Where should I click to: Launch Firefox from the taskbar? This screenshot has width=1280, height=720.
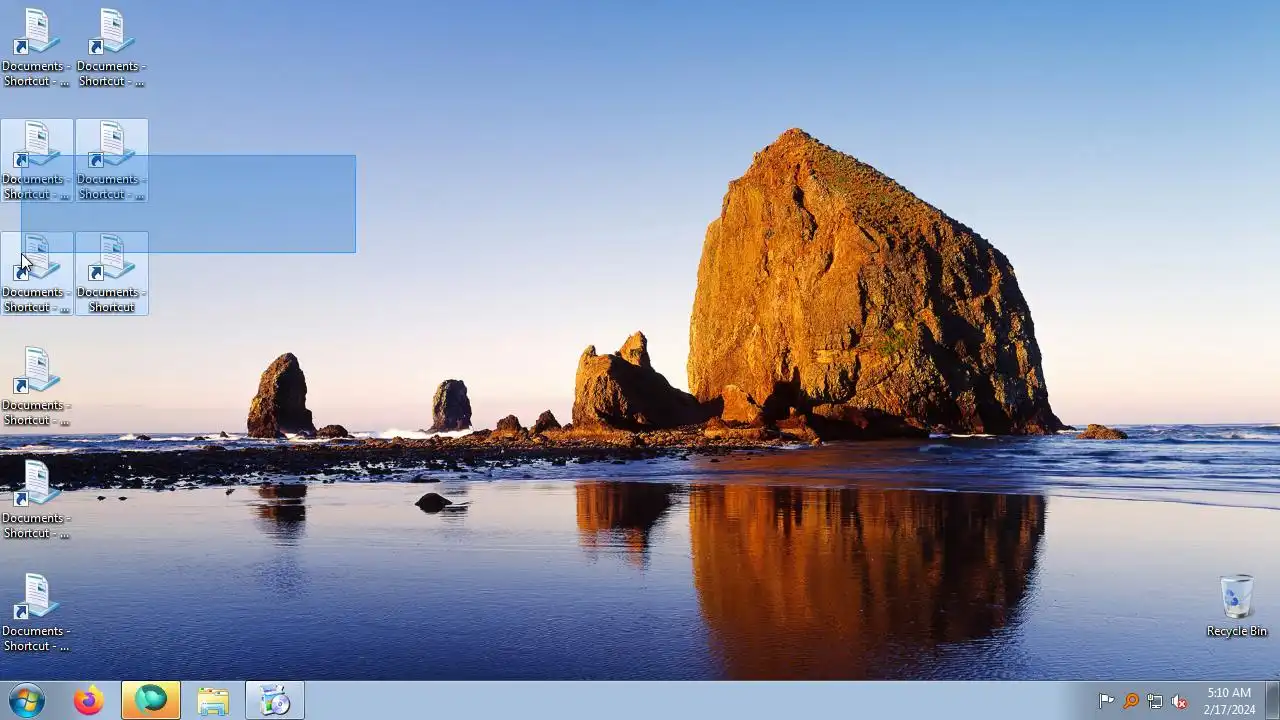click(x=88, y=701)
